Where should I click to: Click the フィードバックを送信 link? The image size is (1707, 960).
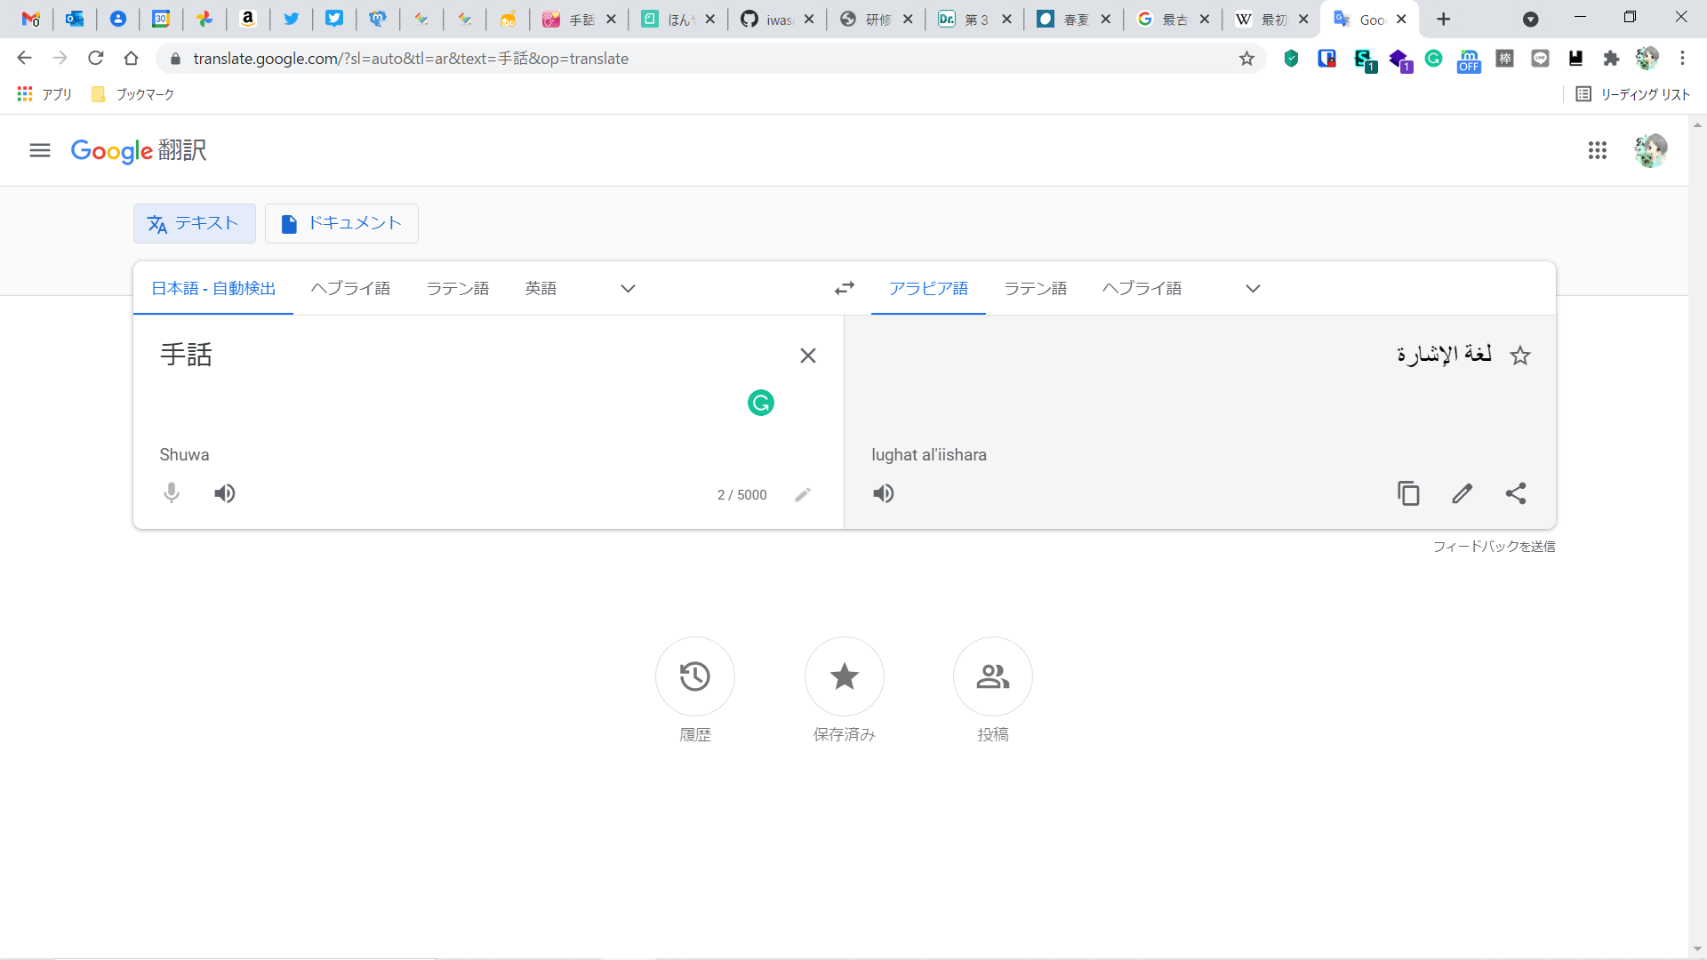[x=1493, y=546]
